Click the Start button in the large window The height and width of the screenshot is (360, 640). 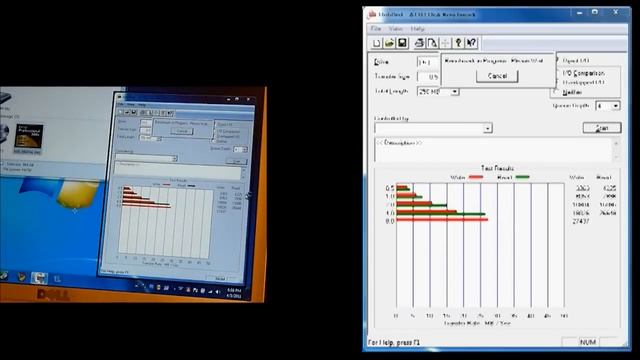click(602, 128)
